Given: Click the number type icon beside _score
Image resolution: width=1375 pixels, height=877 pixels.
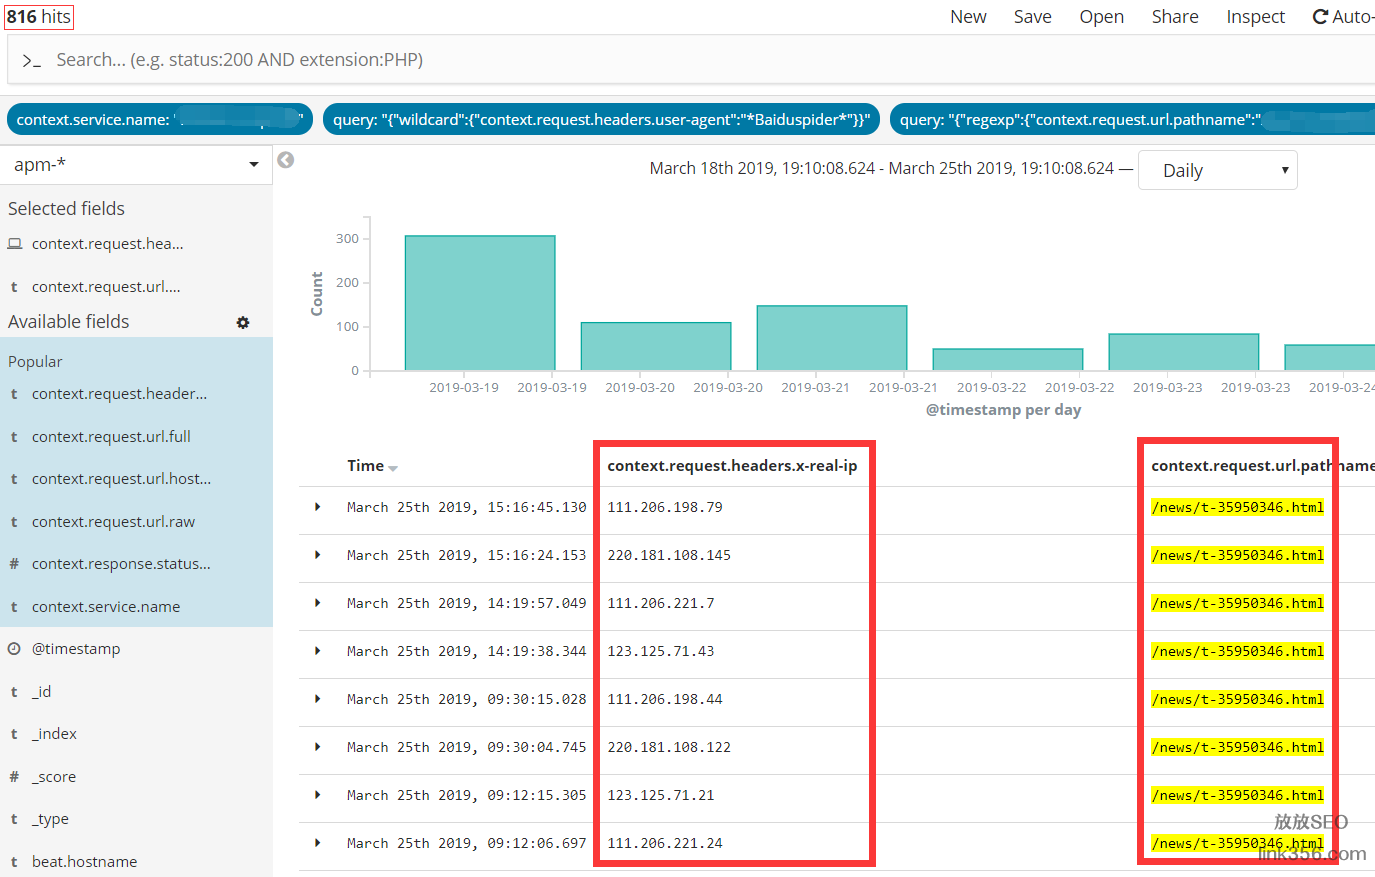Looking at the screenshot, I should tap(14, 777).
